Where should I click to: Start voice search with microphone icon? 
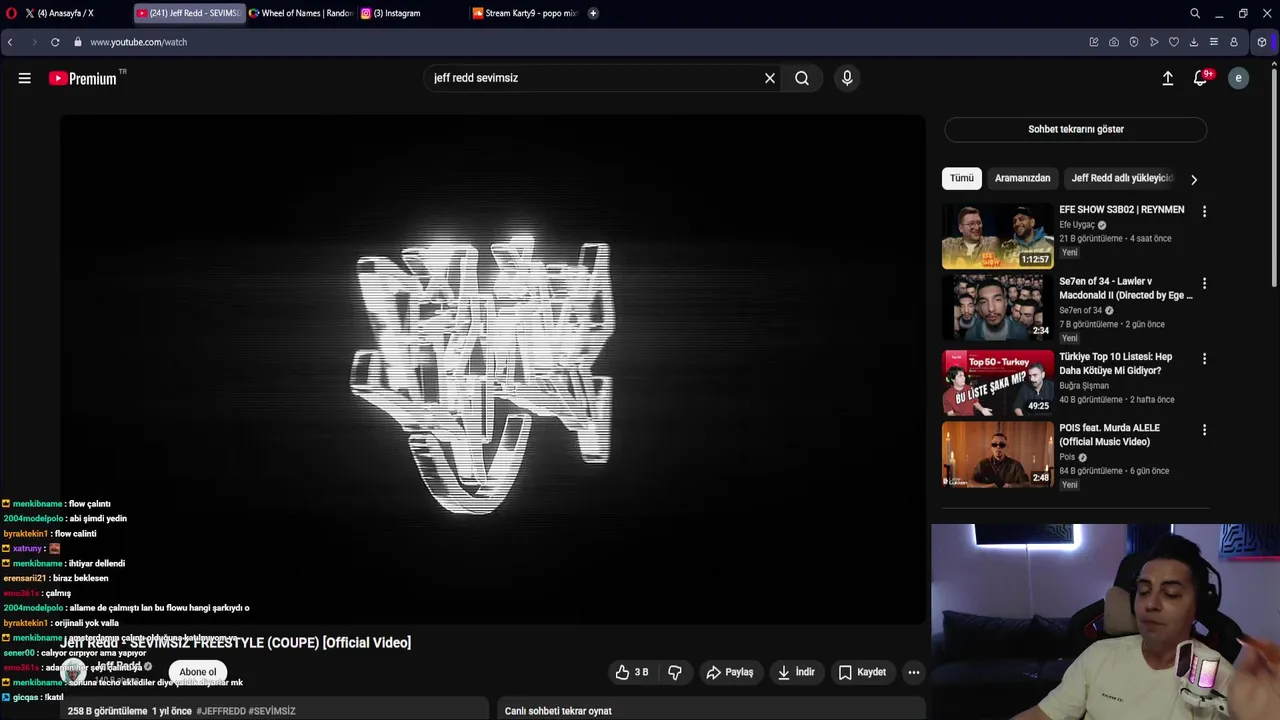click(847, 78)
